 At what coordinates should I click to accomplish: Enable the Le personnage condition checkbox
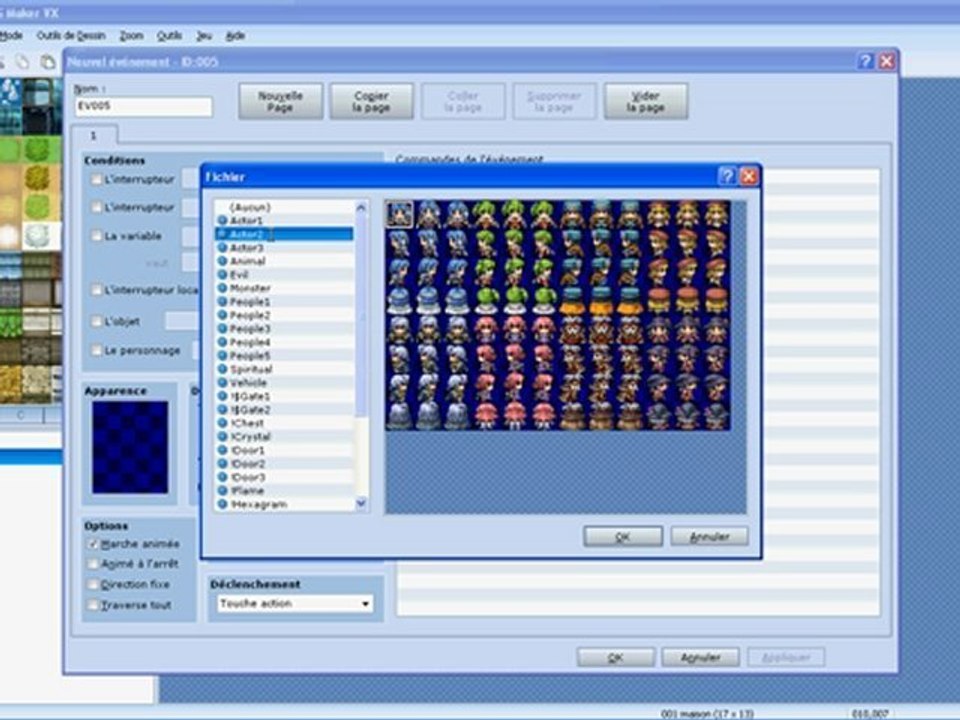[x=96, y=350]
